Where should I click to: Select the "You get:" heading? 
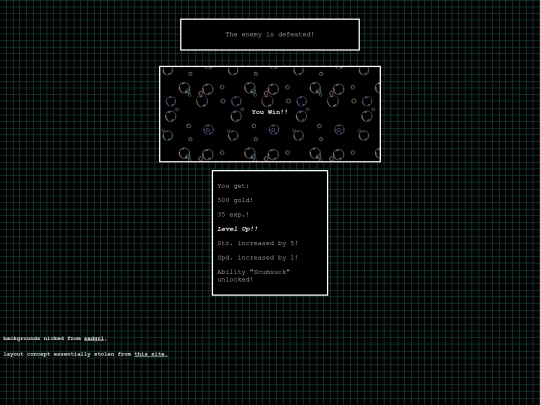(x=233, y=186)
